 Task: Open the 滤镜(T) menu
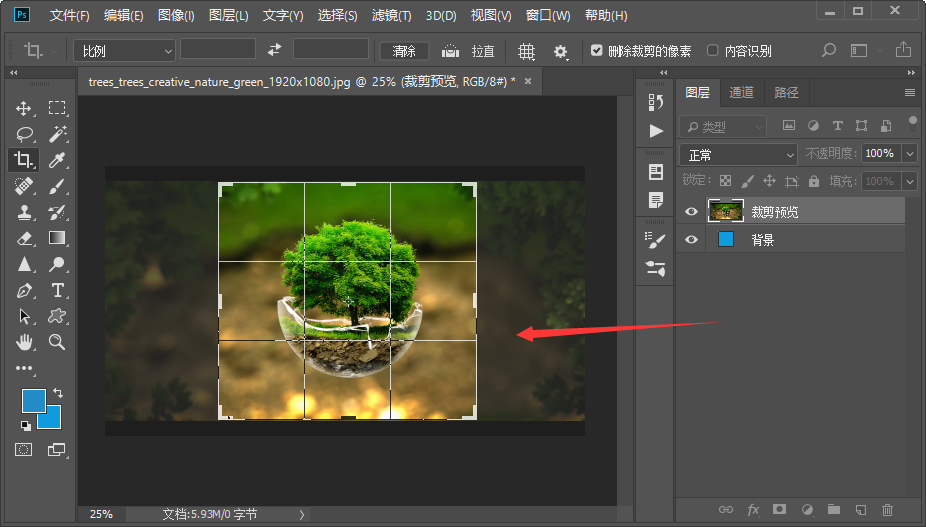391,16
